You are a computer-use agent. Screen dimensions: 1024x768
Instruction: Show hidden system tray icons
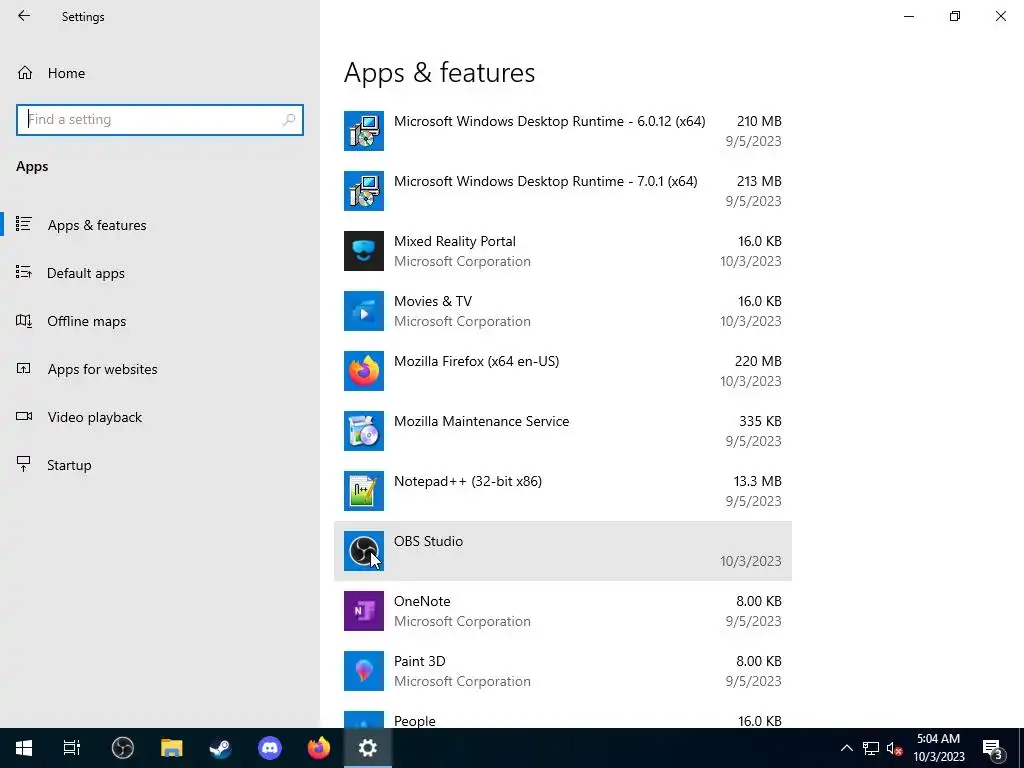click(x=846, y=748)
